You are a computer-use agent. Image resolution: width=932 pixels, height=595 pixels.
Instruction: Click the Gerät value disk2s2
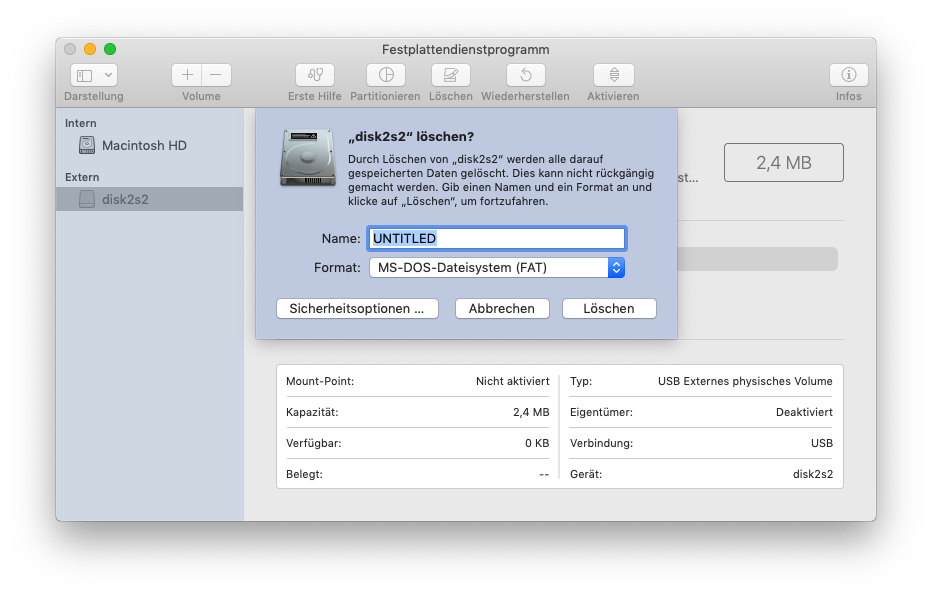[813, 474]
